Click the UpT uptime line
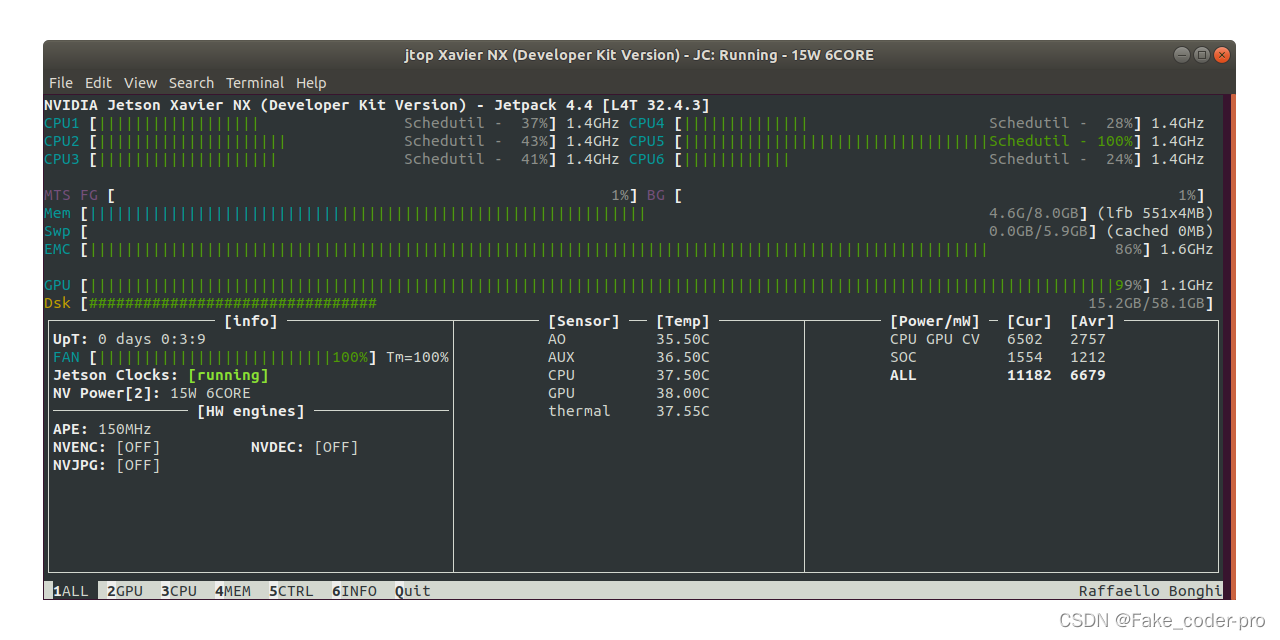The image size is (1280, 640). tap(129, 339)
